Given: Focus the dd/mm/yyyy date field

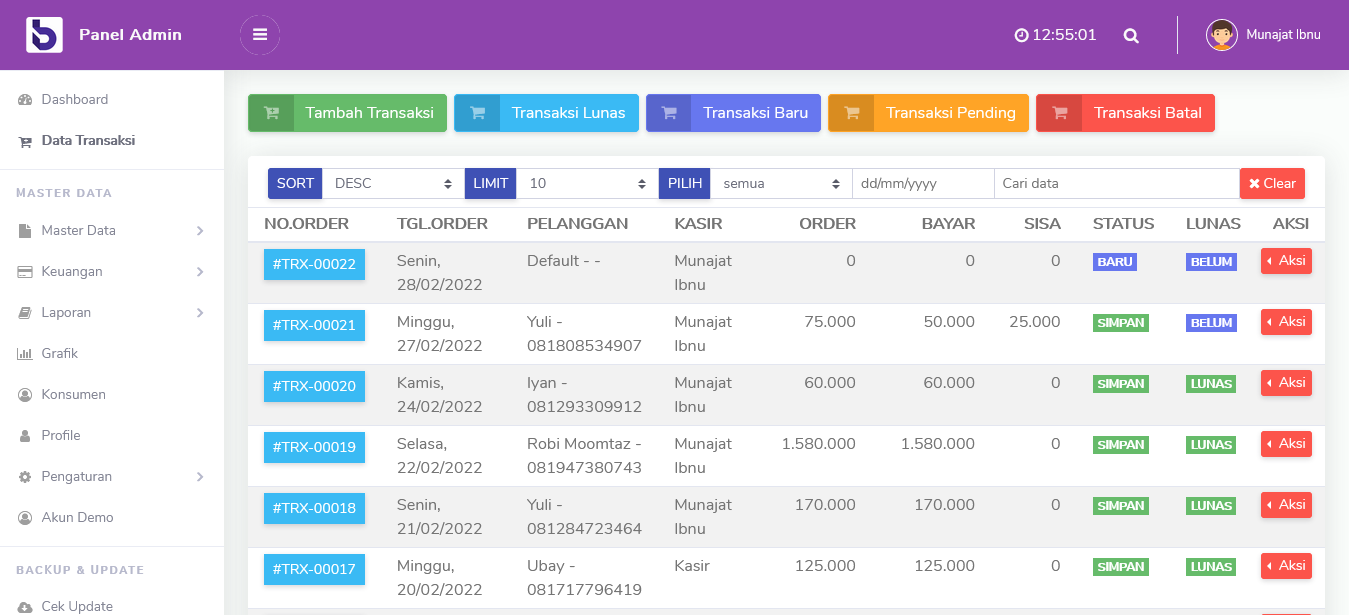Looking at the screenshot, I should 923,184.
